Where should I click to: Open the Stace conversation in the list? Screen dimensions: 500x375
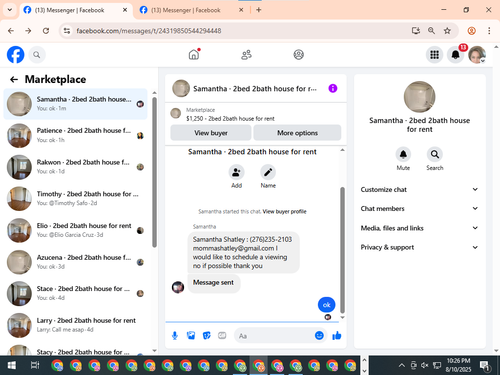click(x=76, y=293)
